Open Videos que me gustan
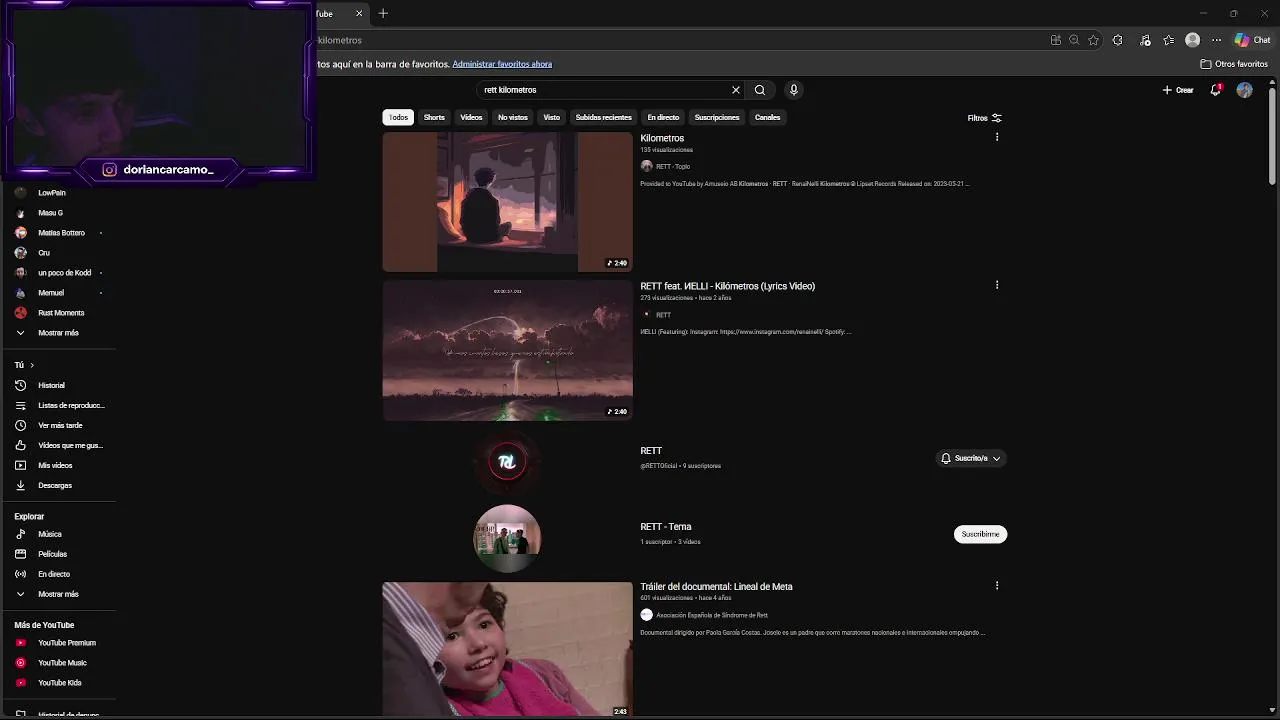 pyautogui.click(x=58, y=445)
